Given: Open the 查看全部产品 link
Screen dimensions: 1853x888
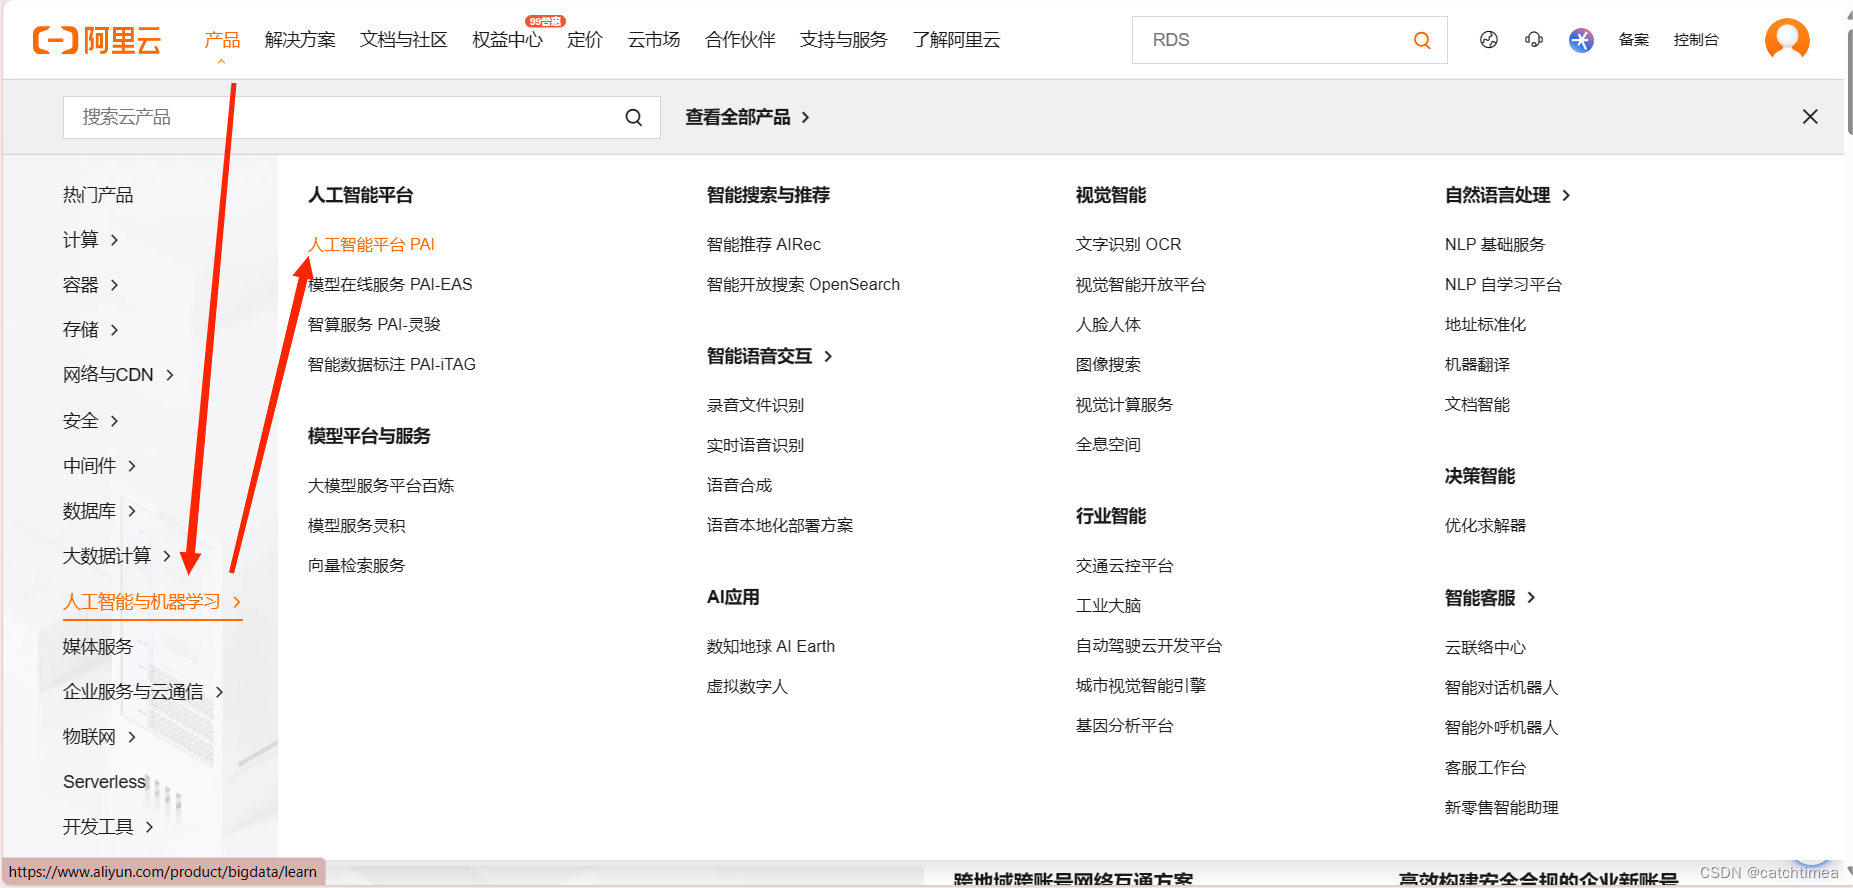Looking at the screenshot, I should tap(747, 117).
